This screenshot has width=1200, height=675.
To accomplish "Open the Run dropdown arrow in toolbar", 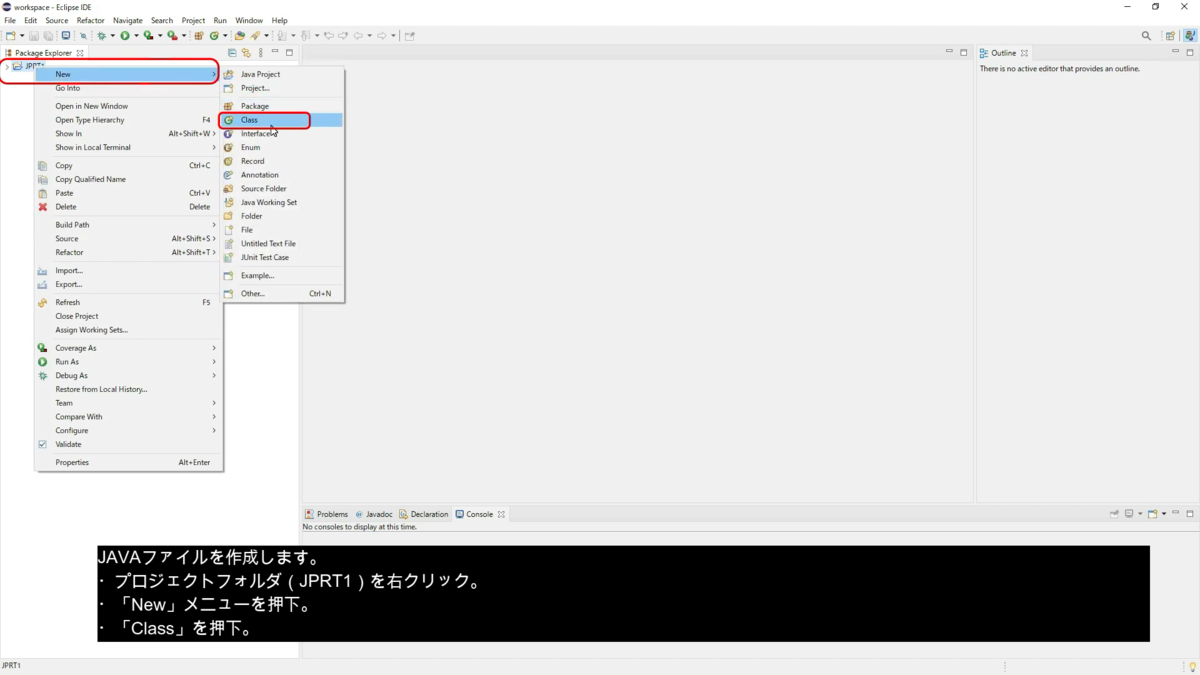I will (136, 36).
